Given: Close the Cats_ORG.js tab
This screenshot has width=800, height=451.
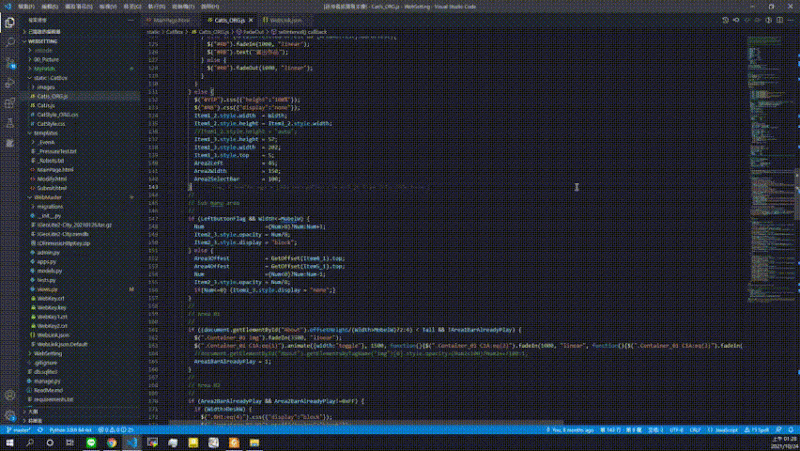Looking at the screenshot, I should [x=251, y=20].
